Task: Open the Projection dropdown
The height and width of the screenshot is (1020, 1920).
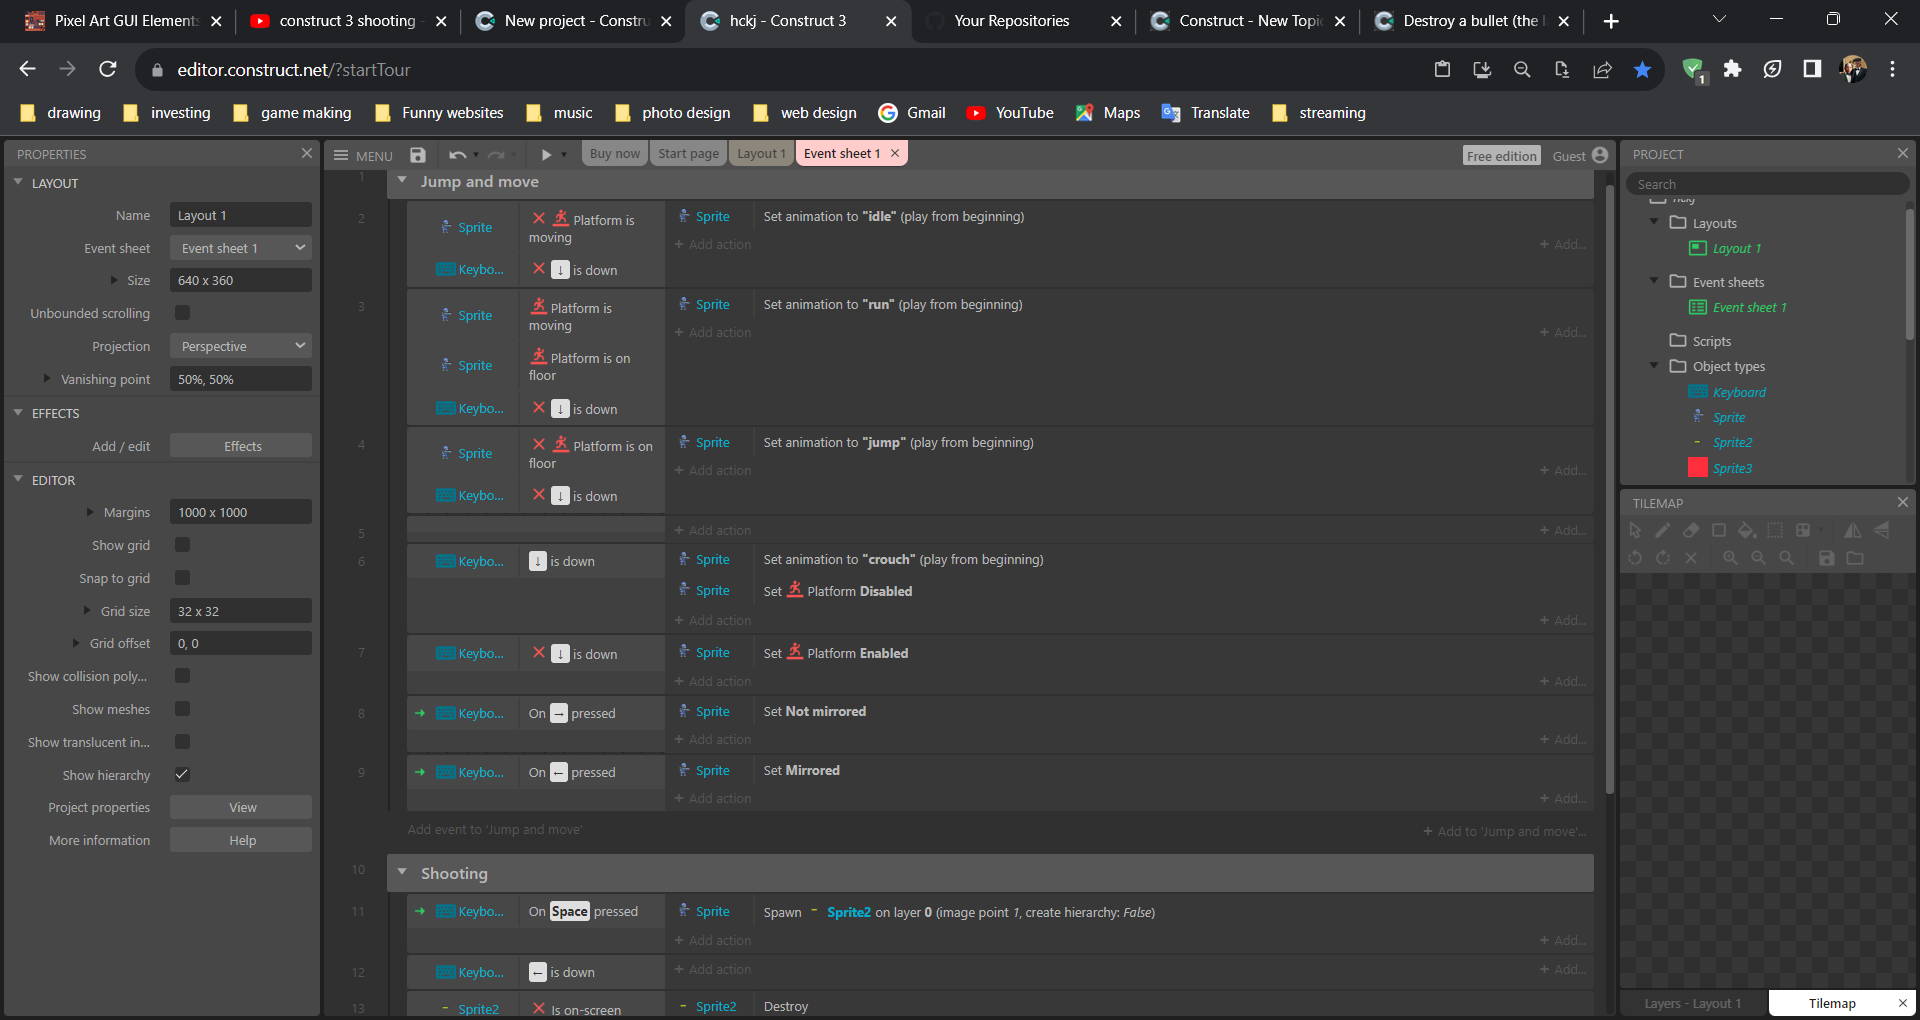Action: (x=241, y=346)
